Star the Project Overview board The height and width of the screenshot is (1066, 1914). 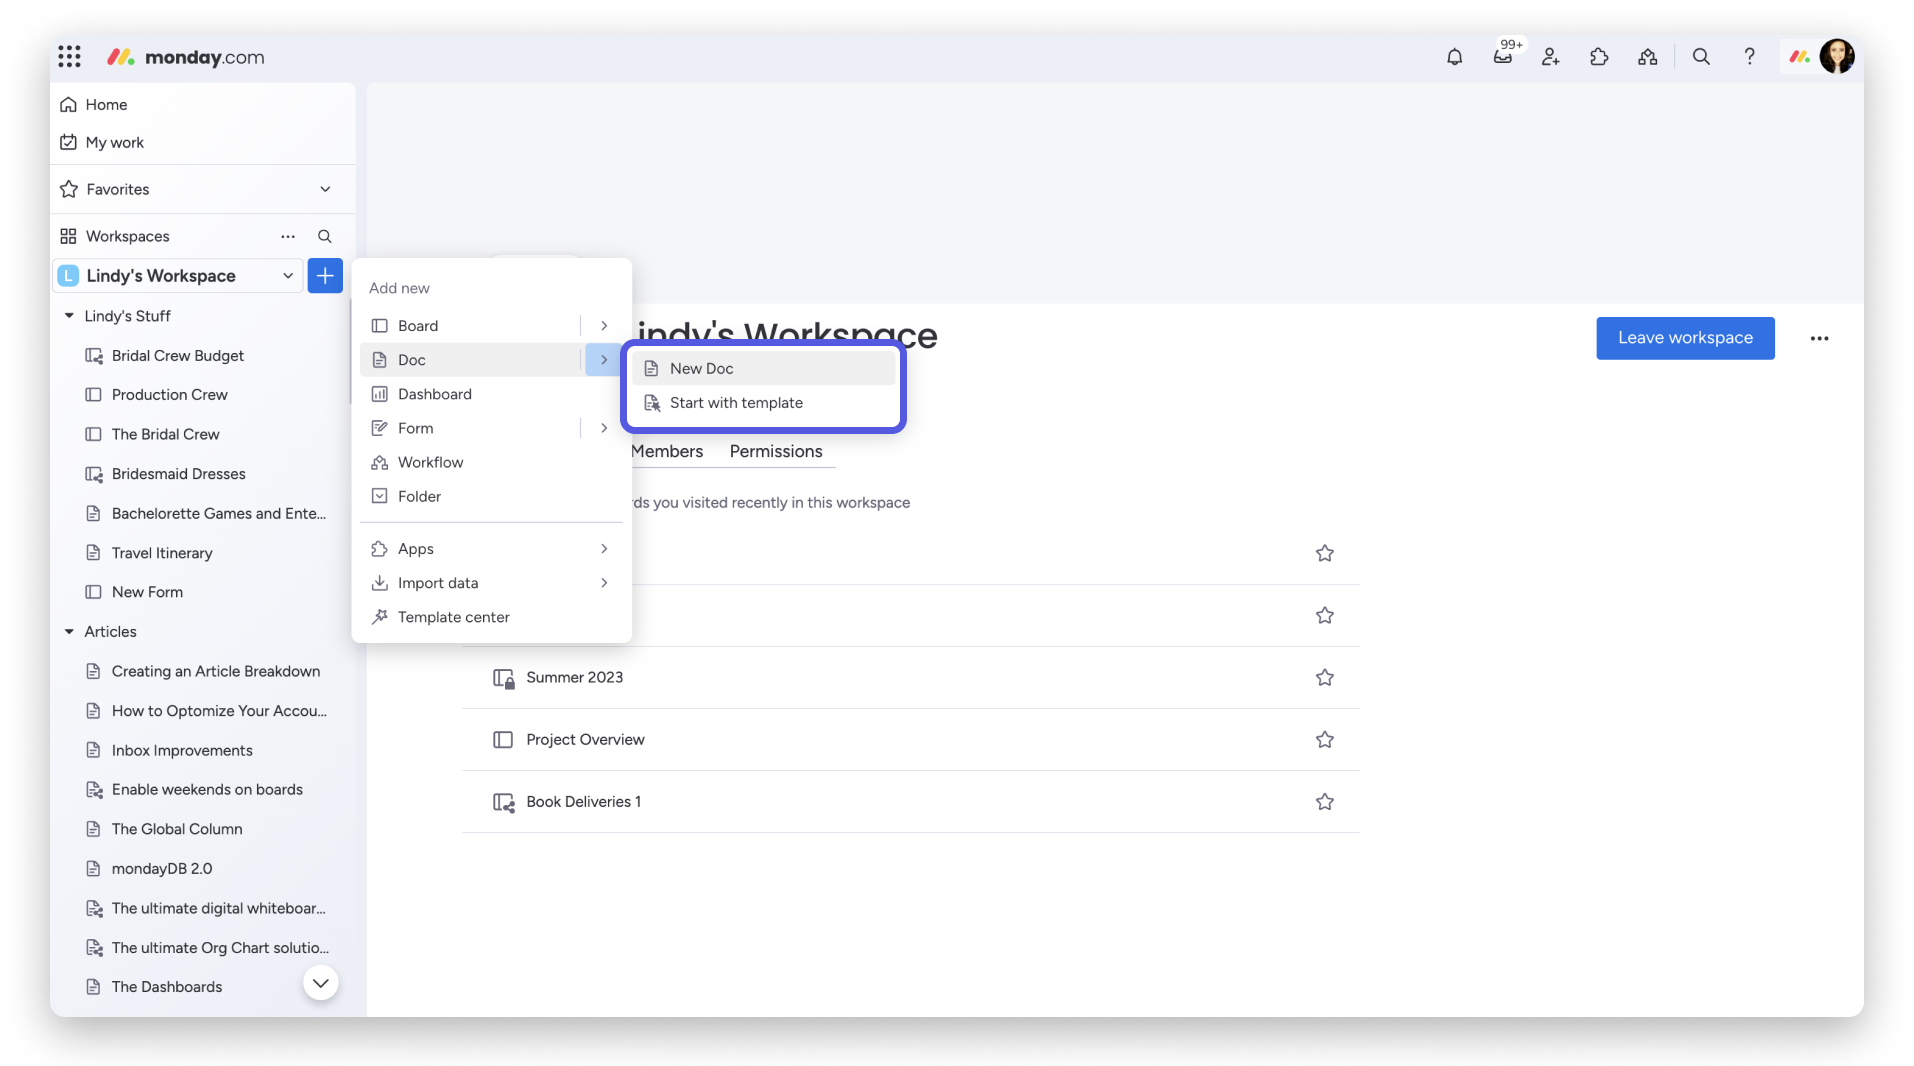click(x=1324, y=740)
